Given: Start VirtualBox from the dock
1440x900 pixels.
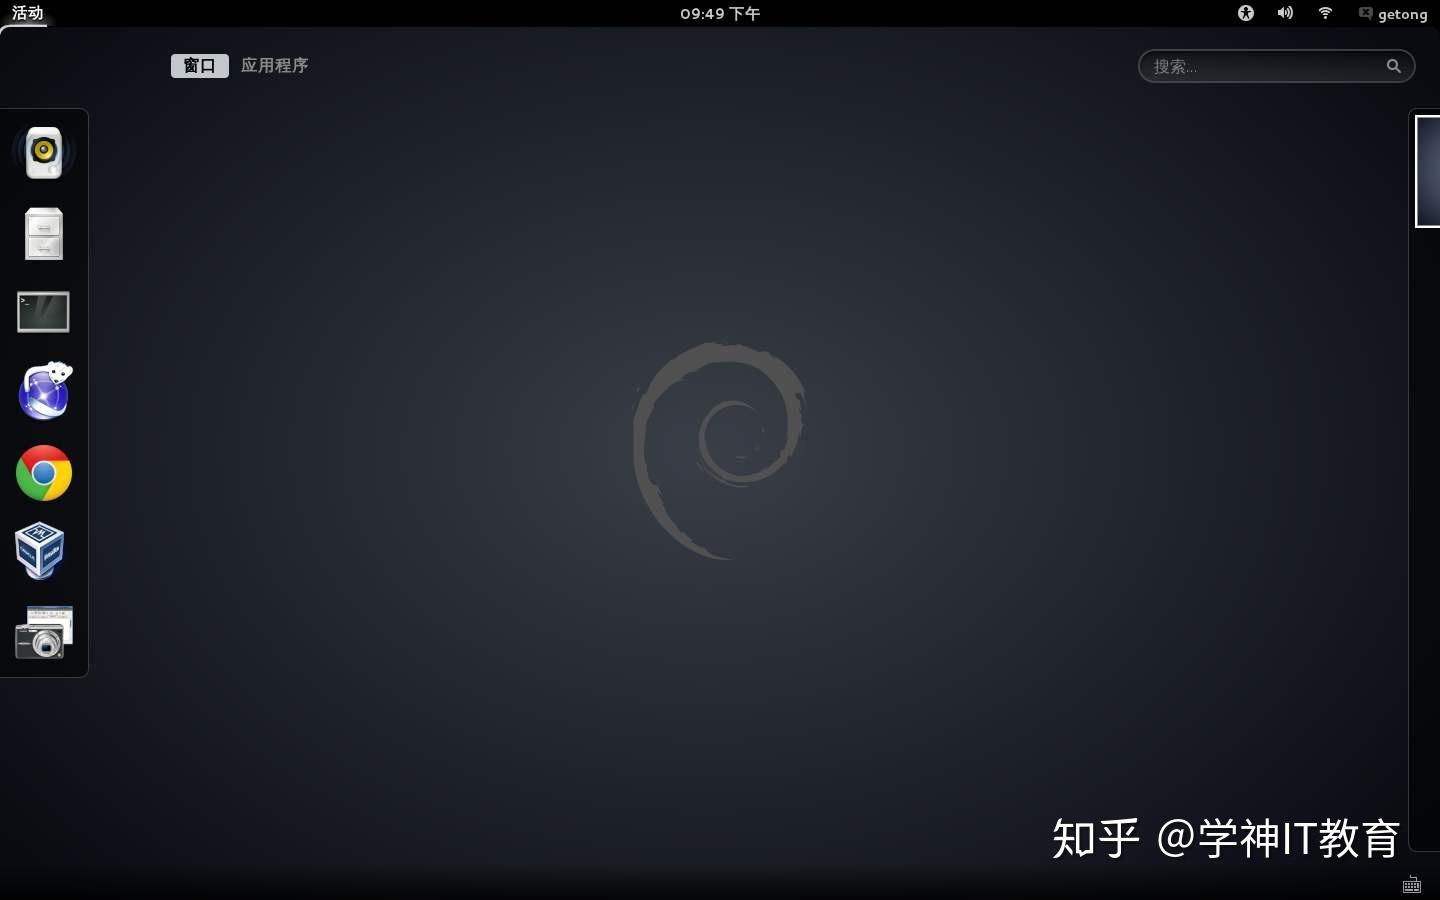Looking at the screenshot, I should (x=41, y=551).
